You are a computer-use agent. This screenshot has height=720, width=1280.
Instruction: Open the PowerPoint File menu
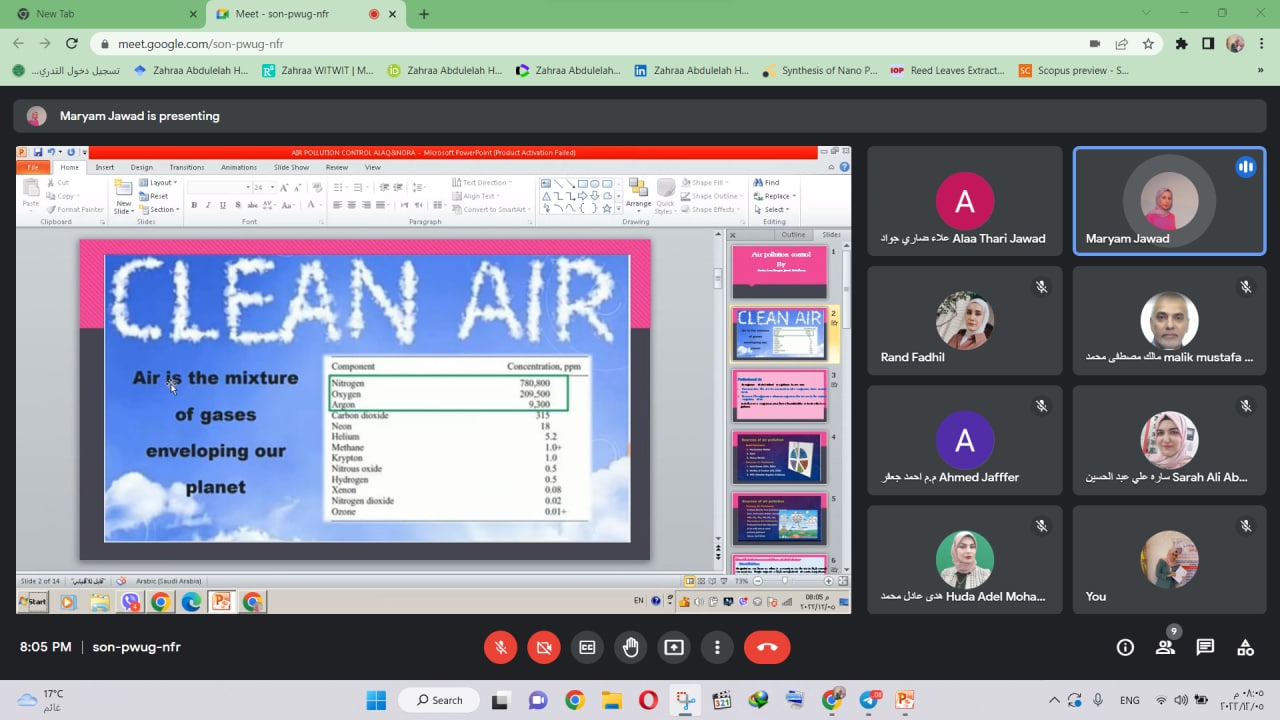coord(33,167)
